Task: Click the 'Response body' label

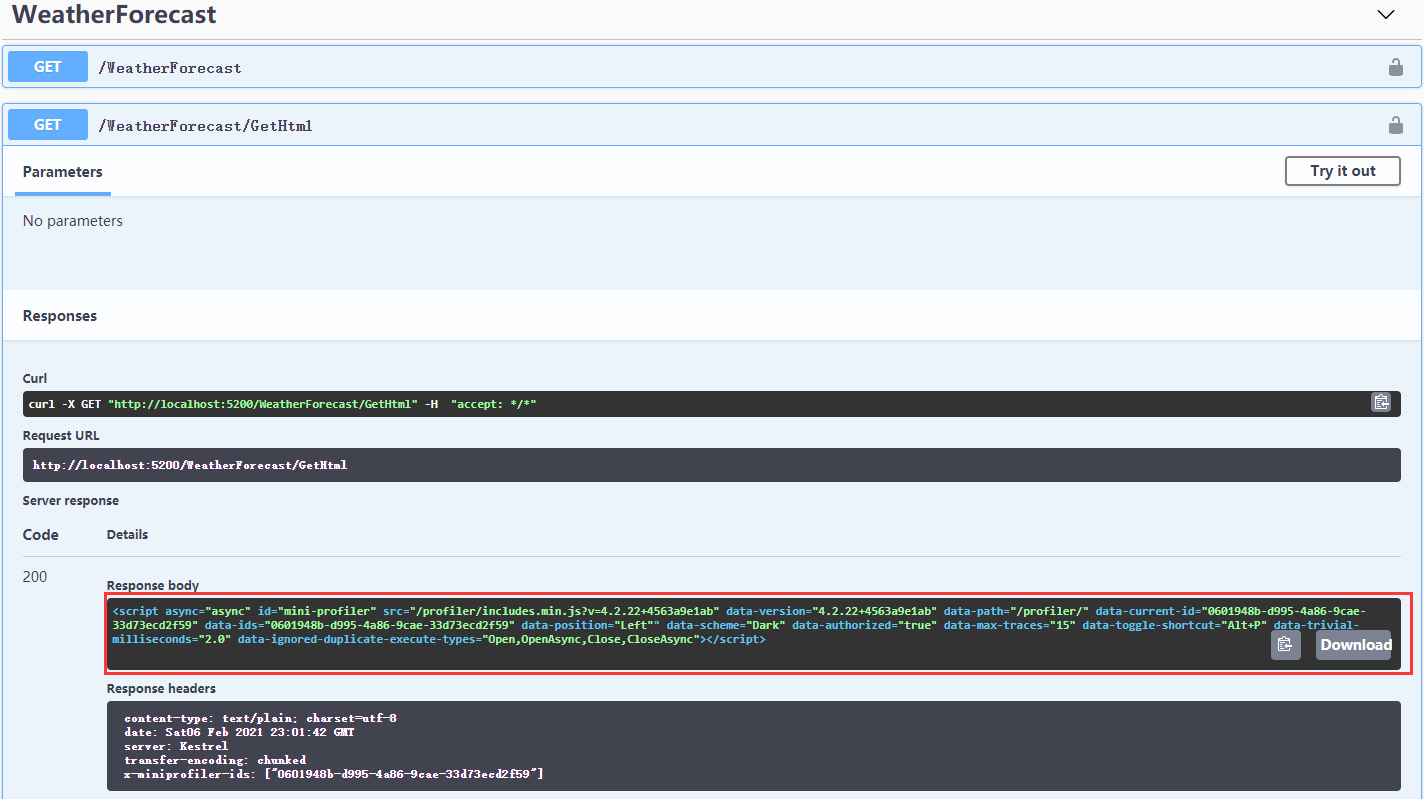Action: click(x=153, y=585)
